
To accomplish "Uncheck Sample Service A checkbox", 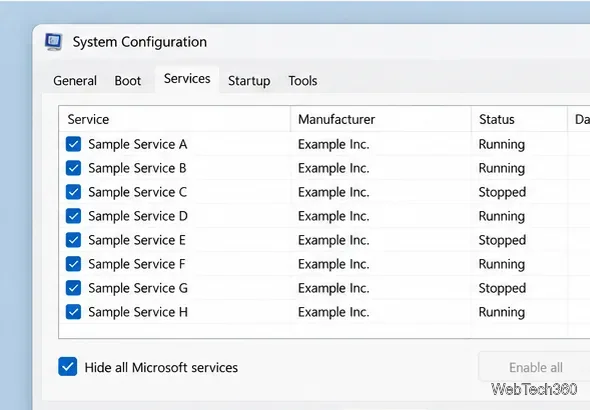I will tap(73, 144).
